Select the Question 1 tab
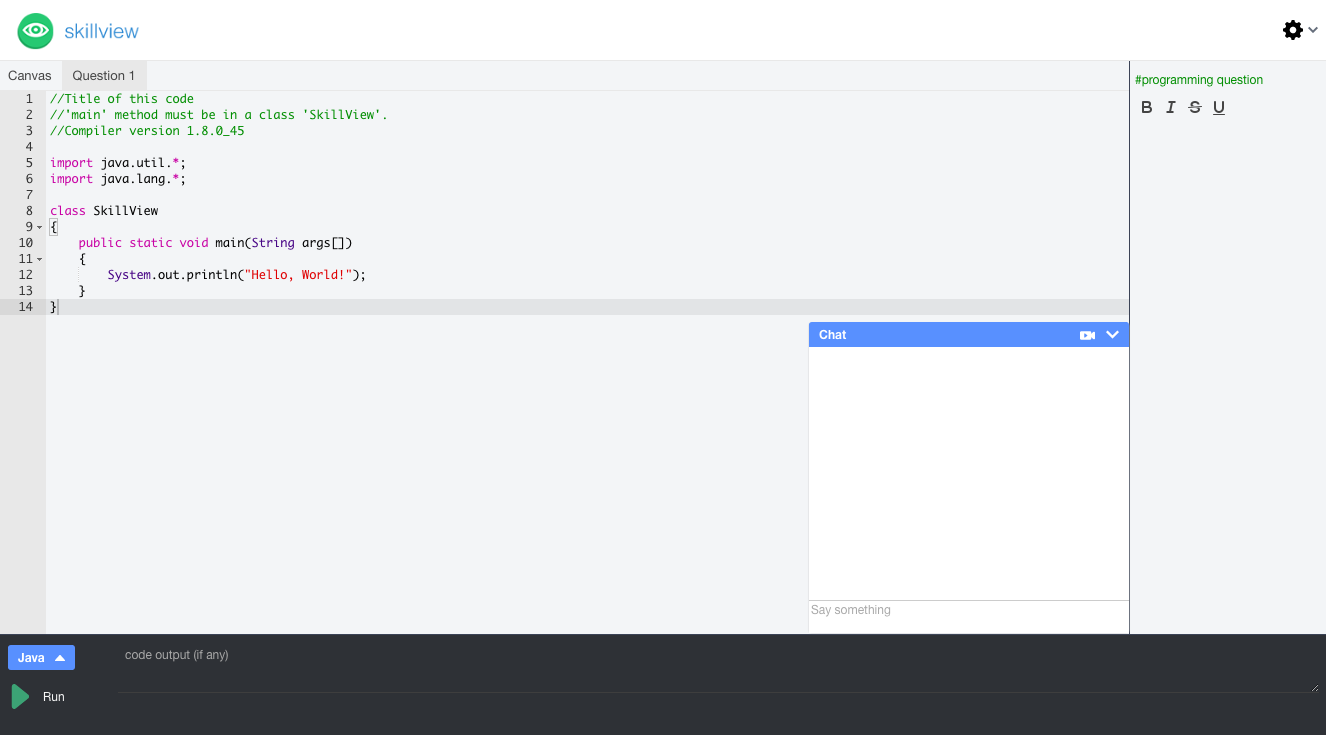 104,75
